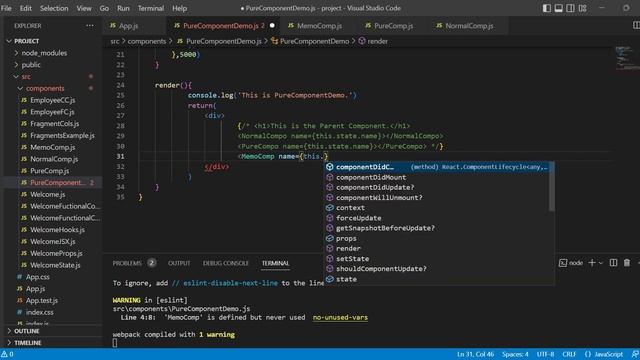Open the Go menu
Screen dimensions: 640x360
[104, 8]
